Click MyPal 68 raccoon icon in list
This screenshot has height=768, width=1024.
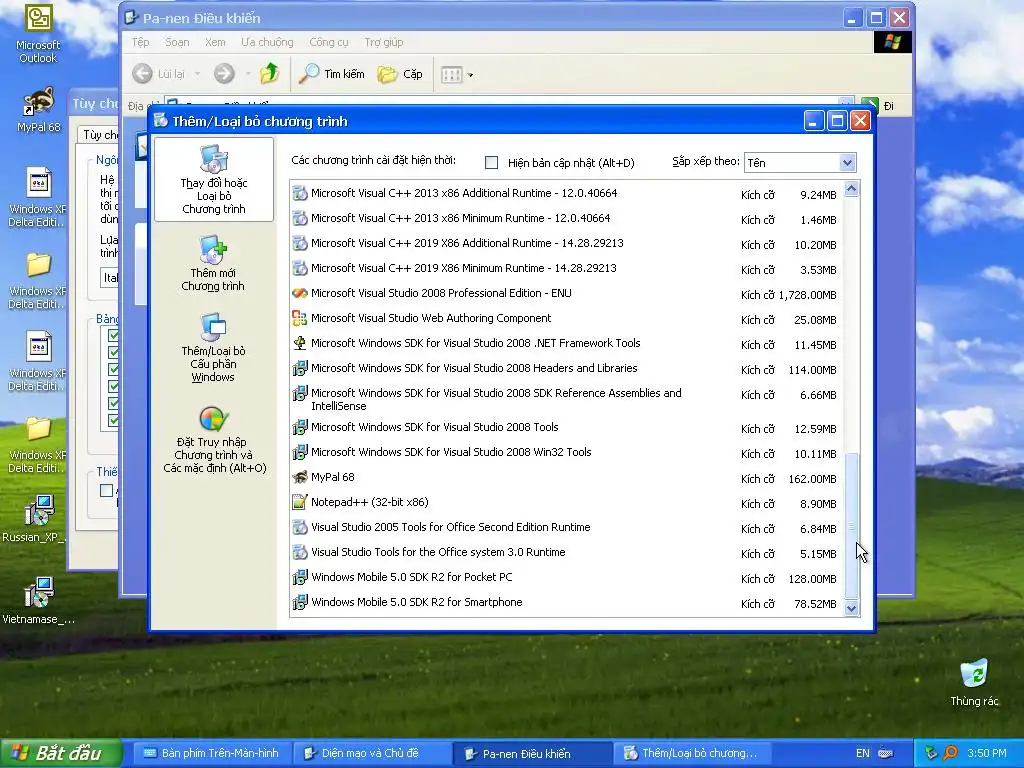point(300,477)
